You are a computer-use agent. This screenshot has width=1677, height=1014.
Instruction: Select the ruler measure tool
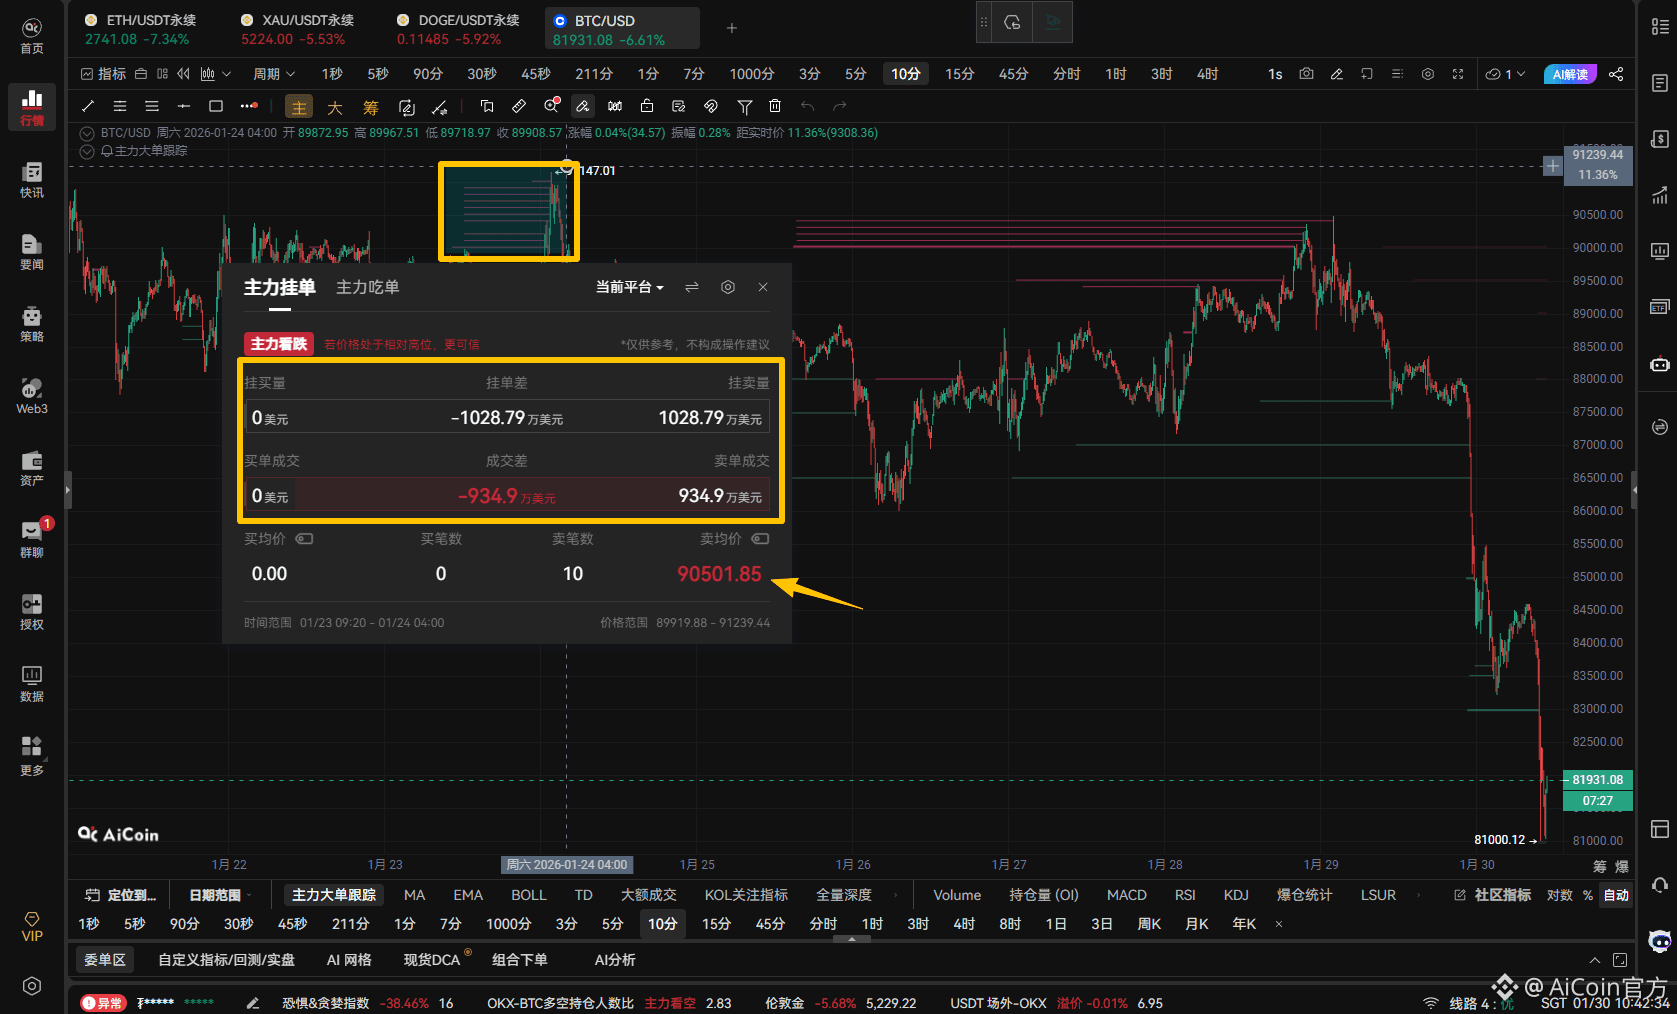tap(518, 106)
